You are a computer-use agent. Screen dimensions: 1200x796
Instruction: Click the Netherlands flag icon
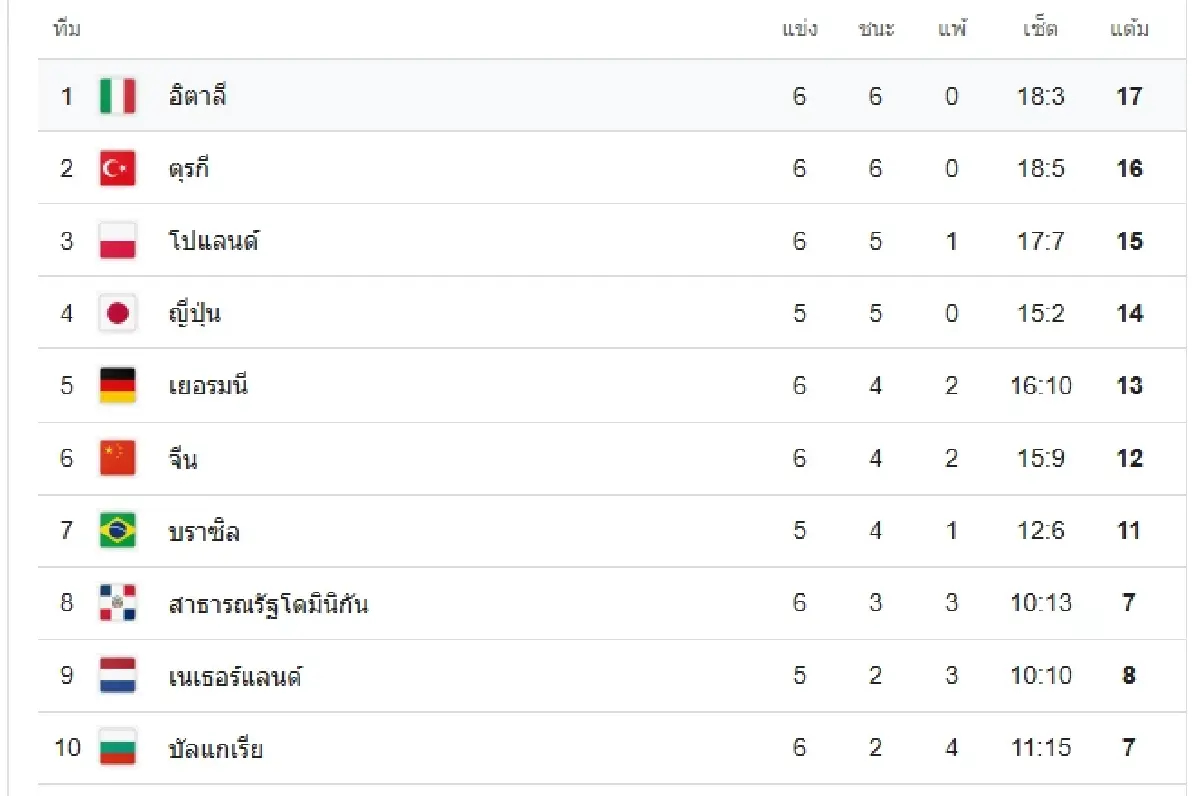(118, 675)
